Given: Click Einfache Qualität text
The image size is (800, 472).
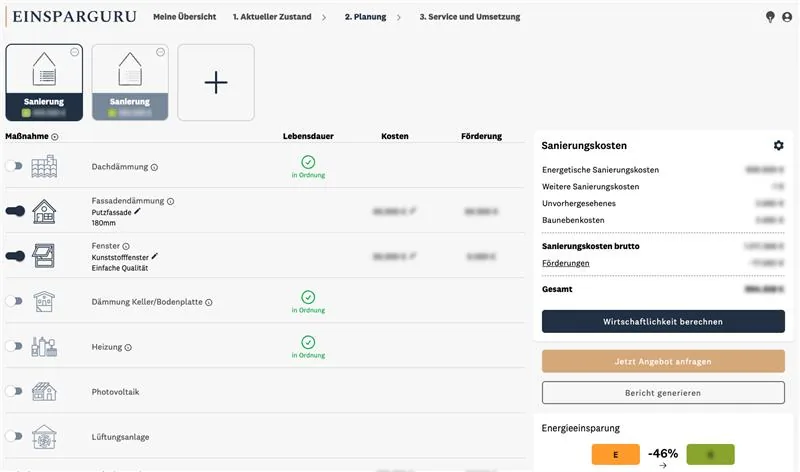Looking at the screenshot, I should point(120,268).
